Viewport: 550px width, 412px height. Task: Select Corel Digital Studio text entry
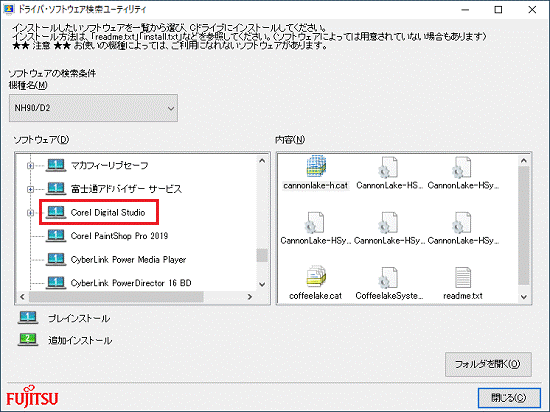coord(108,212)
